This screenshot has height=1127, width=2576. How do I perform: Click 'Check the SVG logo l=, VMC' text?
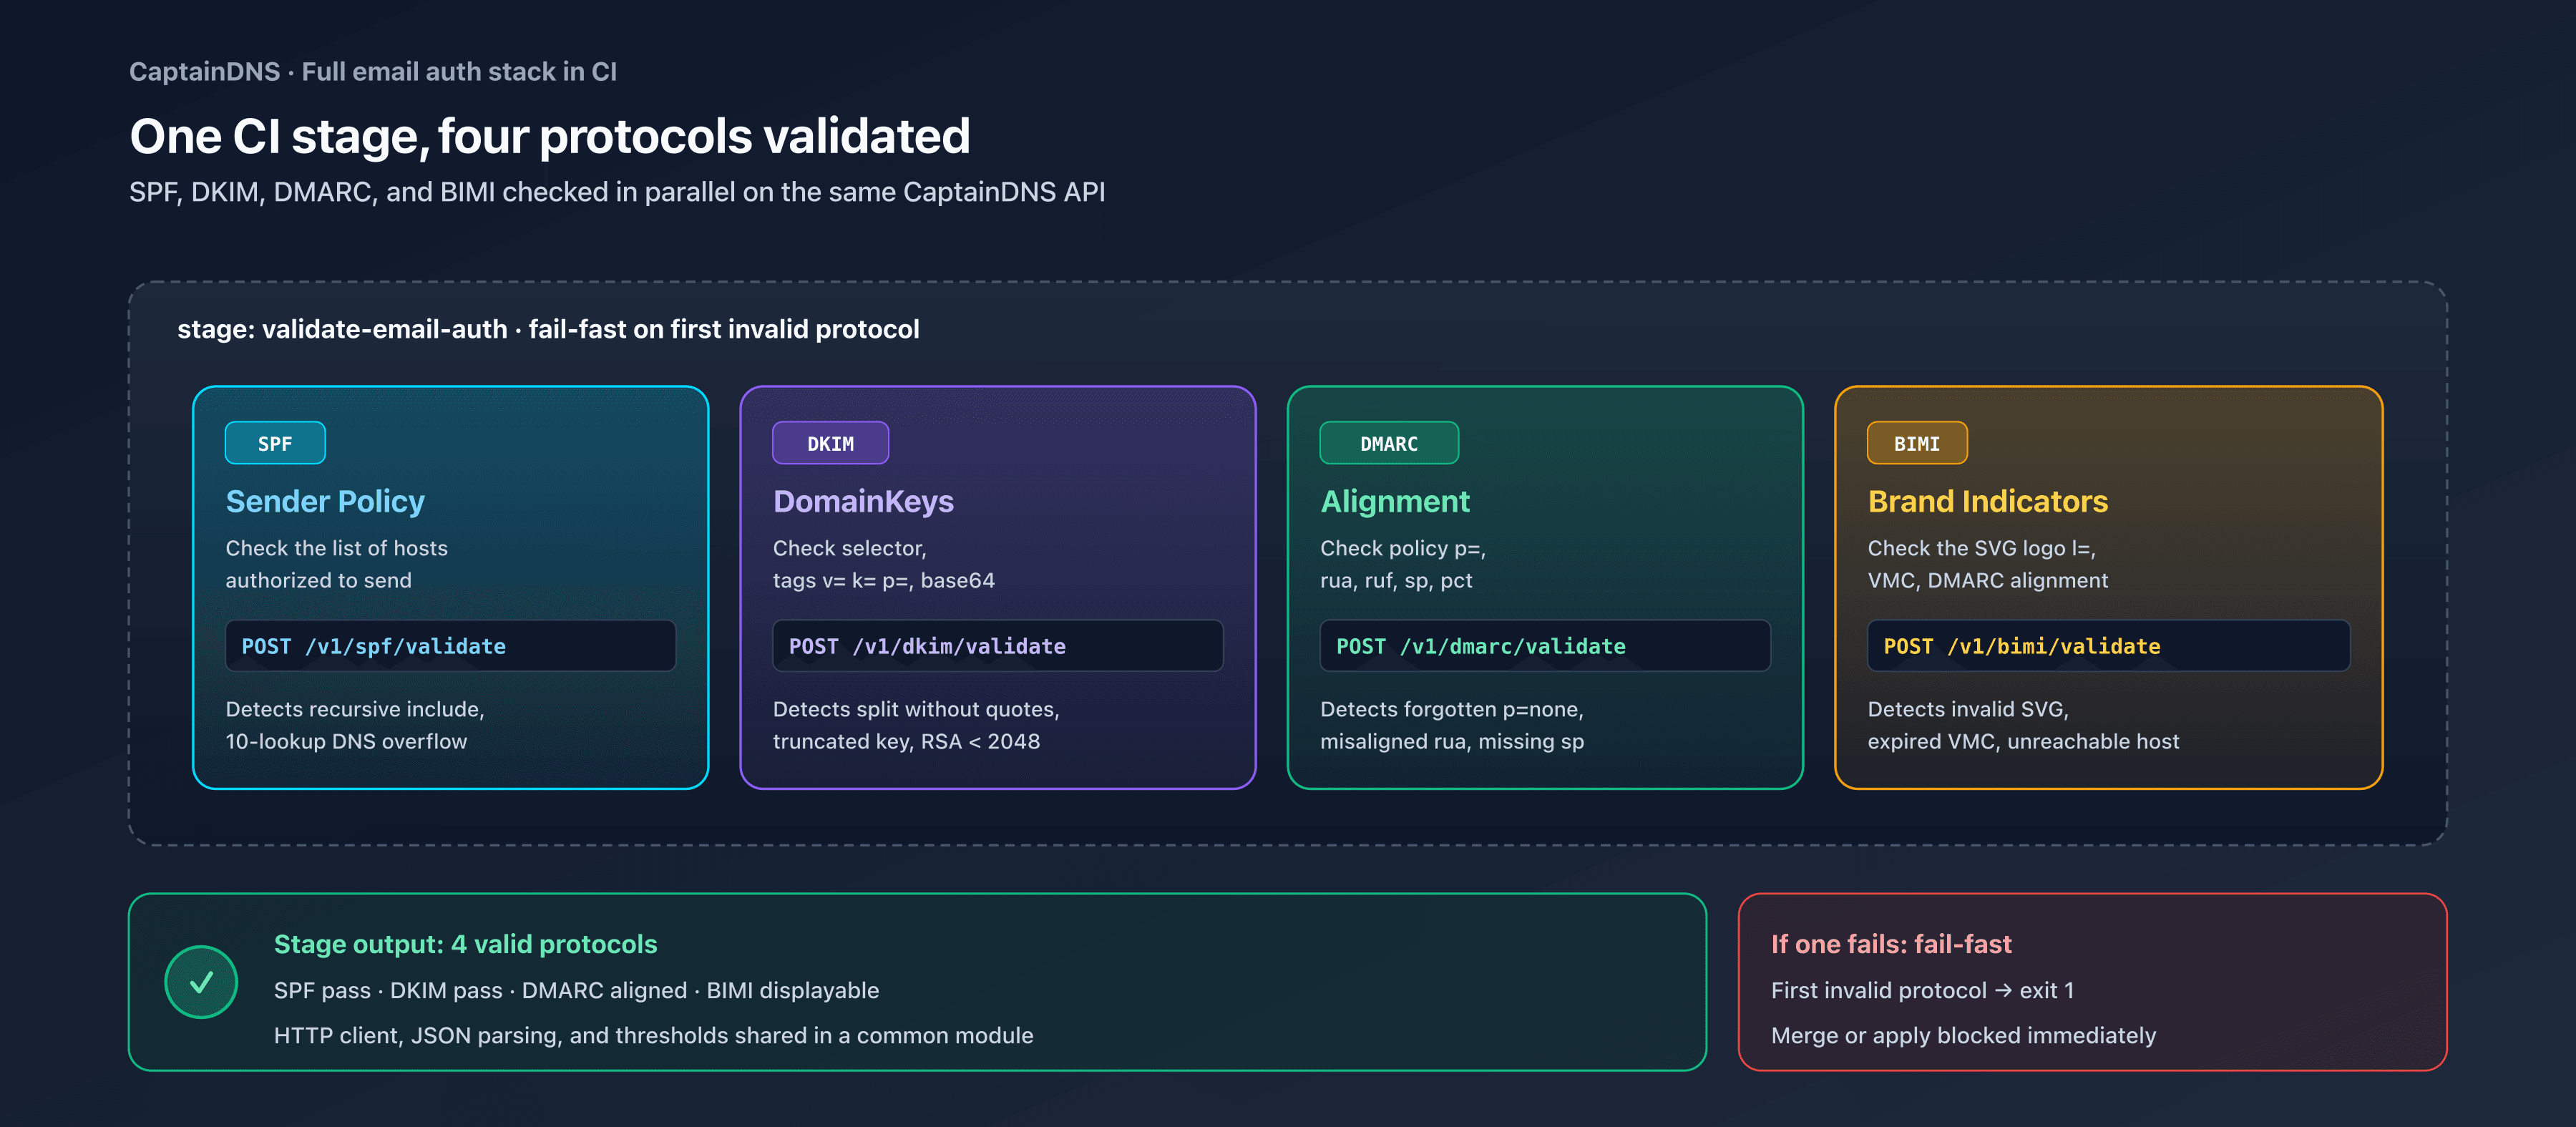1988,564
